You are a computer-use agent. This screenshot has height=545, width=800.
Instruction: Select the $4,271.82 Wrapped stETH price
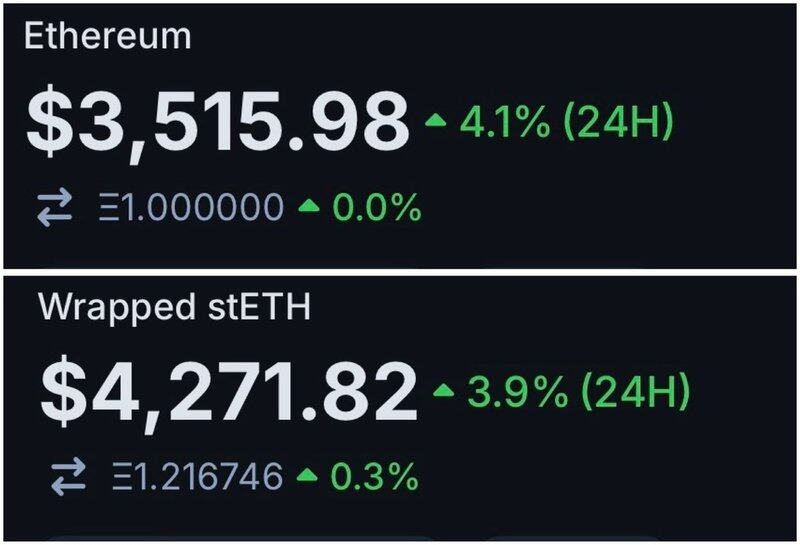227,391
